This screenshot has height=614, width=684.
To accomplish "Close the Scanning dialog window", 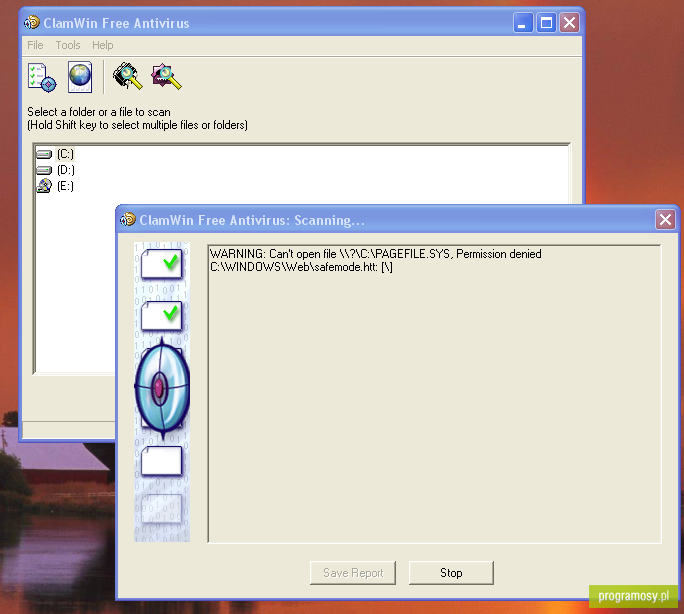I will coord(665,219).
